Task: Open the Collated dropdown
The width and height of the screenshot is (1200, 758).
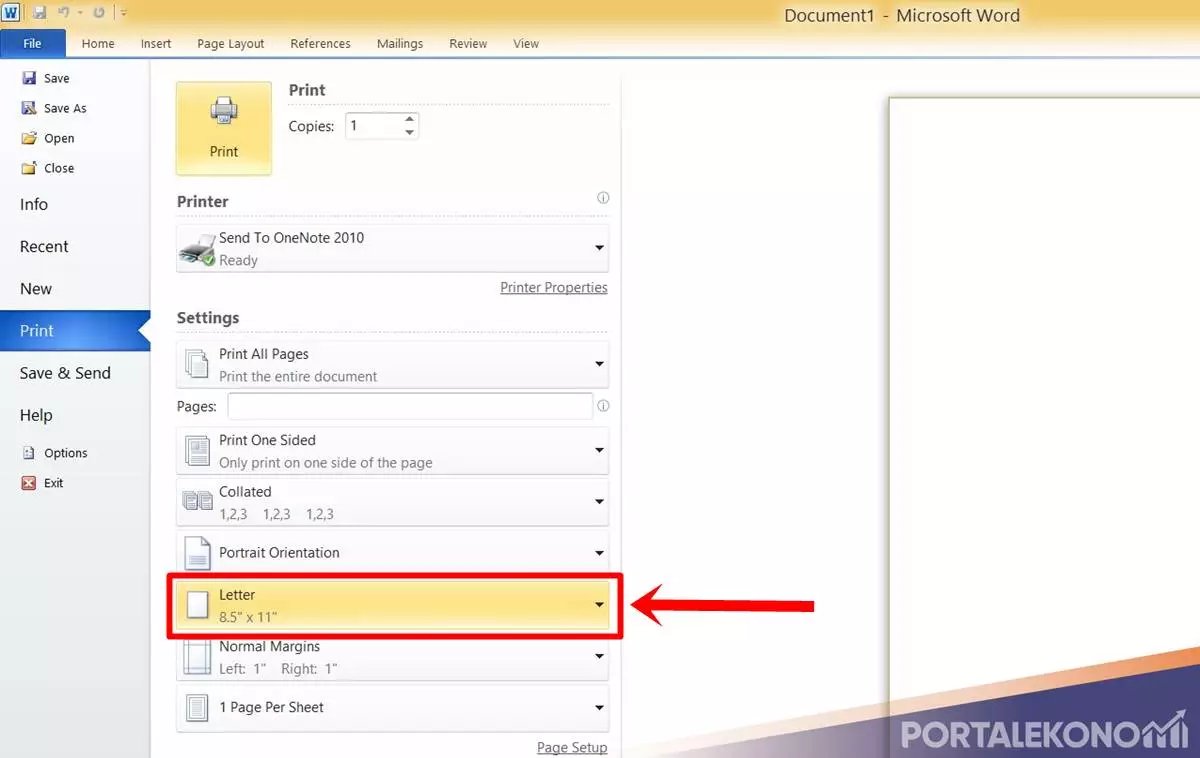Action: coord(392,502)
